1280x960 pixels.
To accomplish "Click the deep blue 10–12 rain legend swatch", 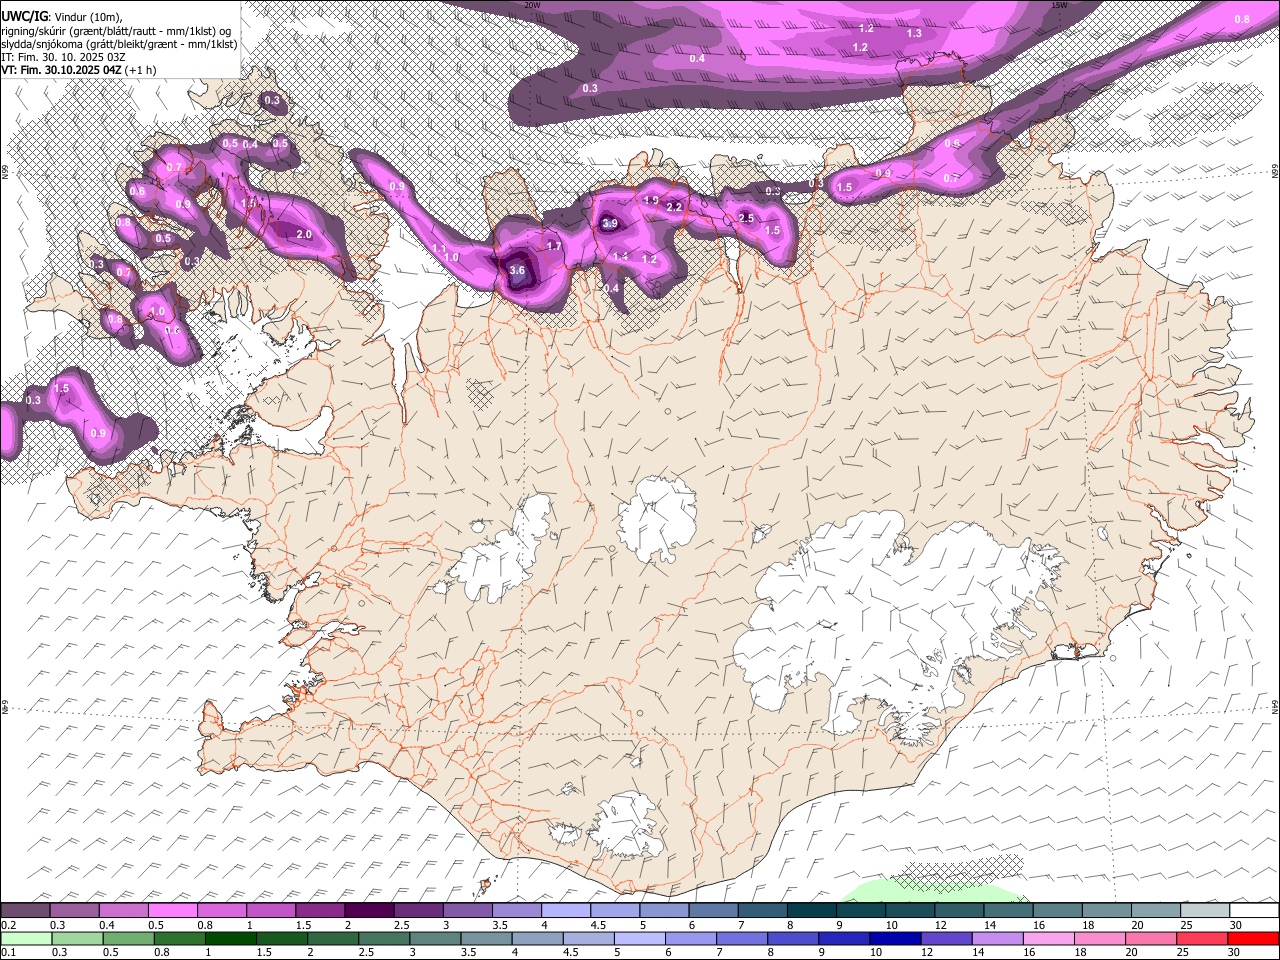I will coord(894,938).
